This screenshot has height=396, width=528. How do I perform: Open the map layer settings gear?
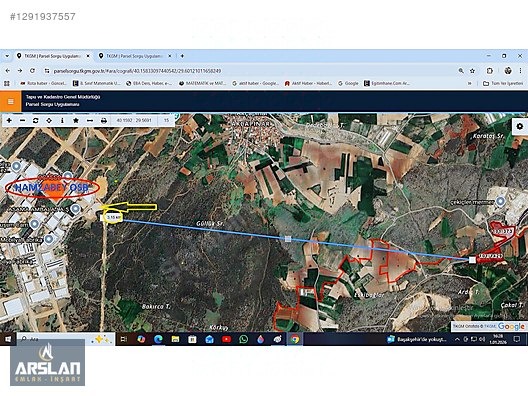[x=520, y=127]
